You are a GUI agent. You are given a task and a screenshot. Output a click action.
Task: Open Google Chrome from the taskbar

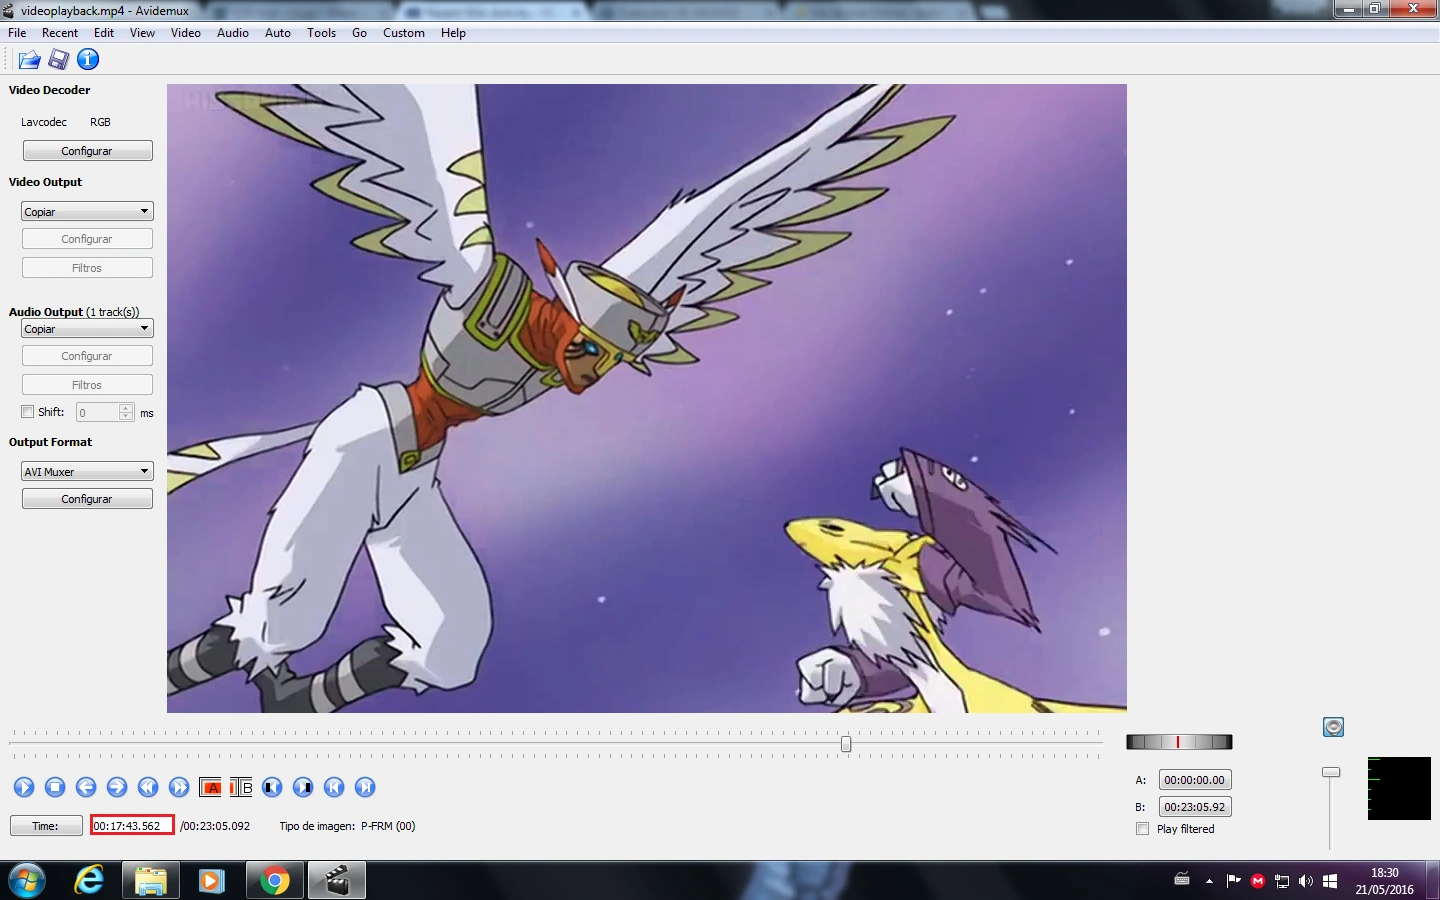click(x=273, y=880)
